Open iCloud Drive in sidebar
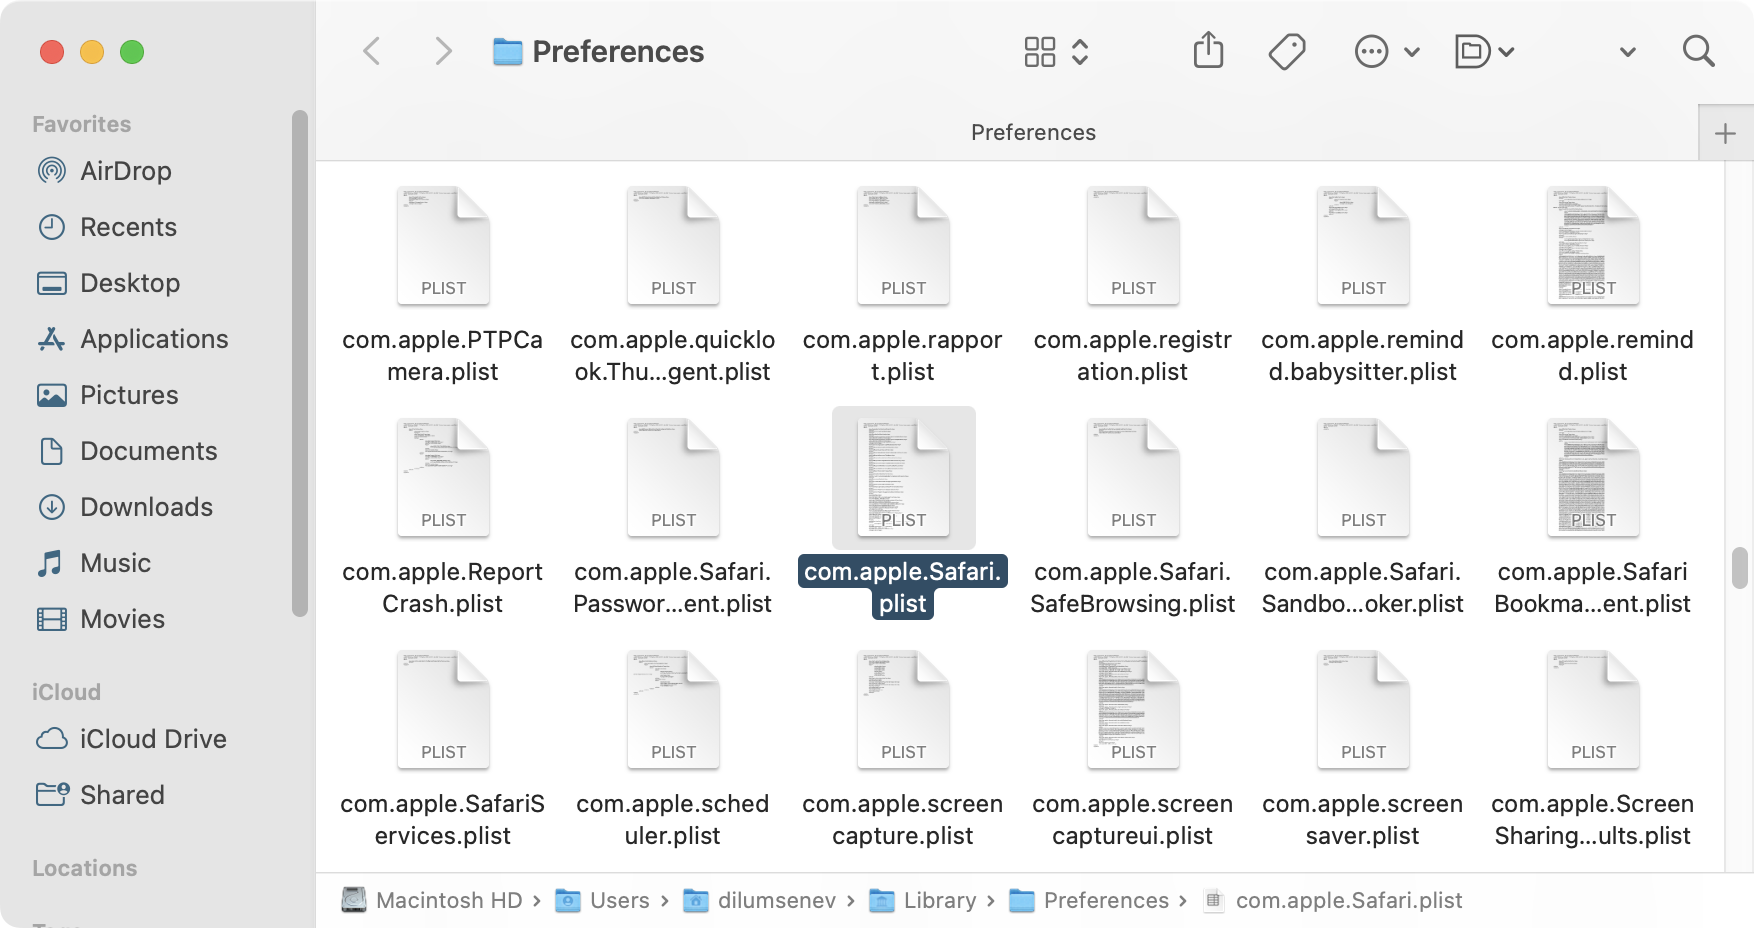The image size is (1754, 928). (x=132, y=739)
